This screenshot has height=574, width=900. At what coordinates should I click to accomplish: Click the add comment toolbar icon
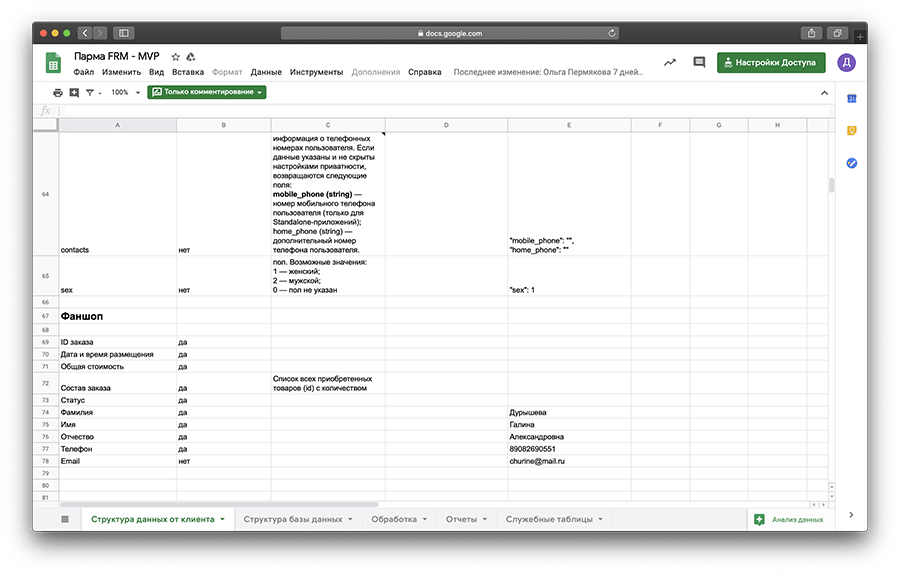[74, 92]
